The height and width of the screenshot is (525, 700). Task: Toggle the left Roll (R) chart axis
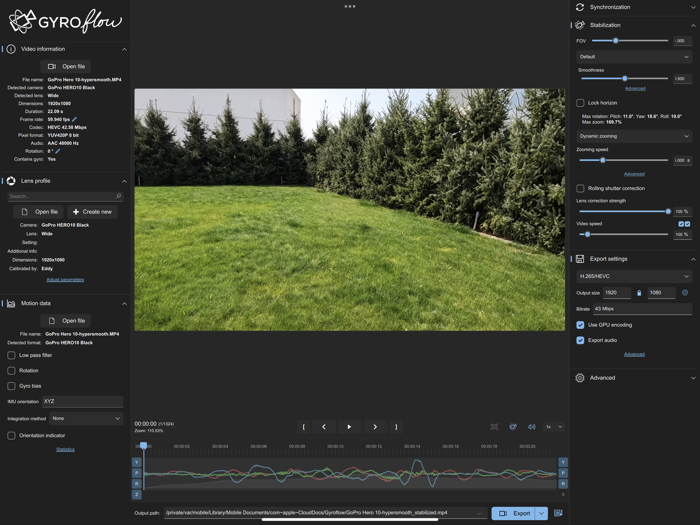point(137,483)
